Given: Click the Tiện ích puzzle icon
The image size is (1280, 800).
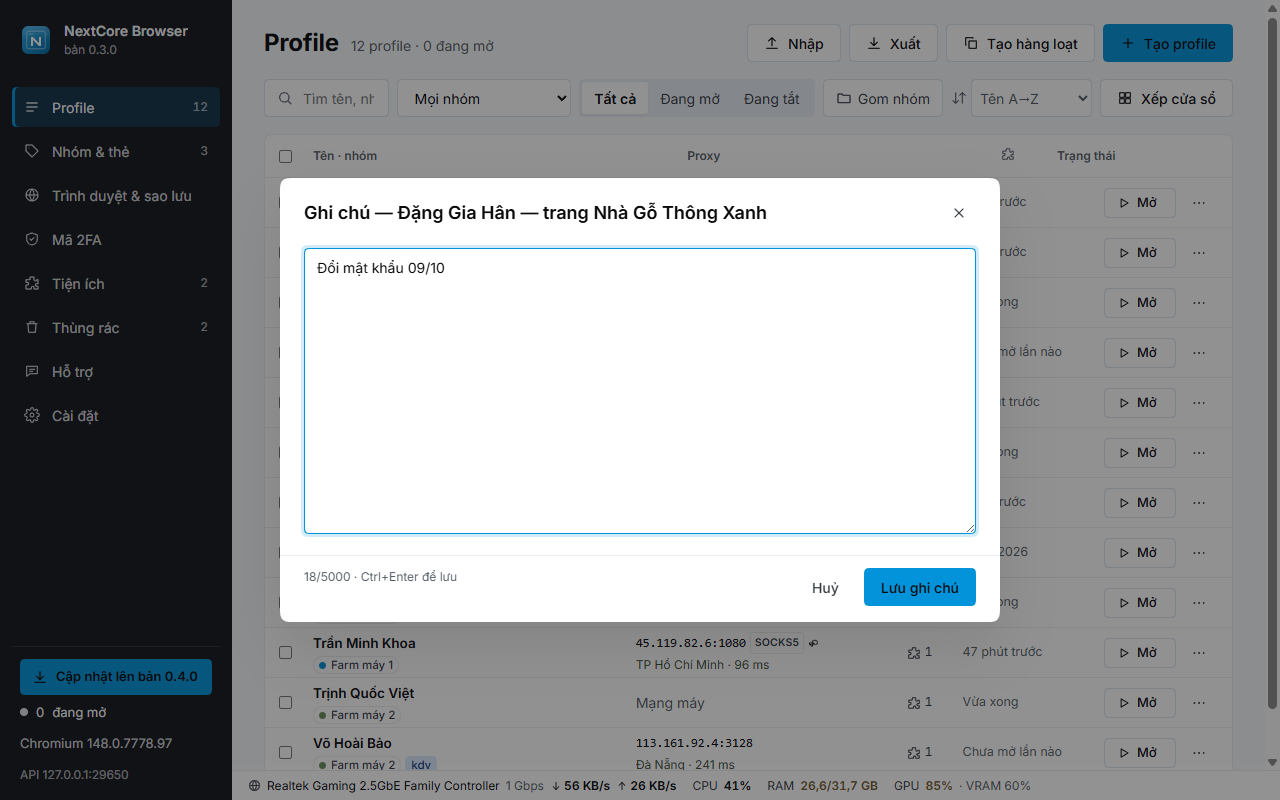Looking at the screenshot, I should [x=32, y=283].
